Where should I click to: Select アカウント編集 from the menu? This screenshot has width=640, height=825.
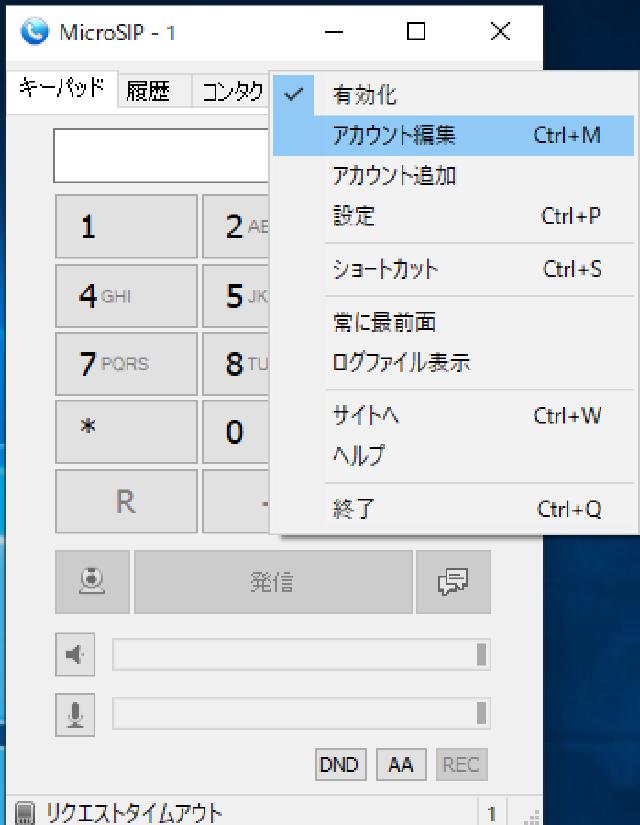point(453,136)
